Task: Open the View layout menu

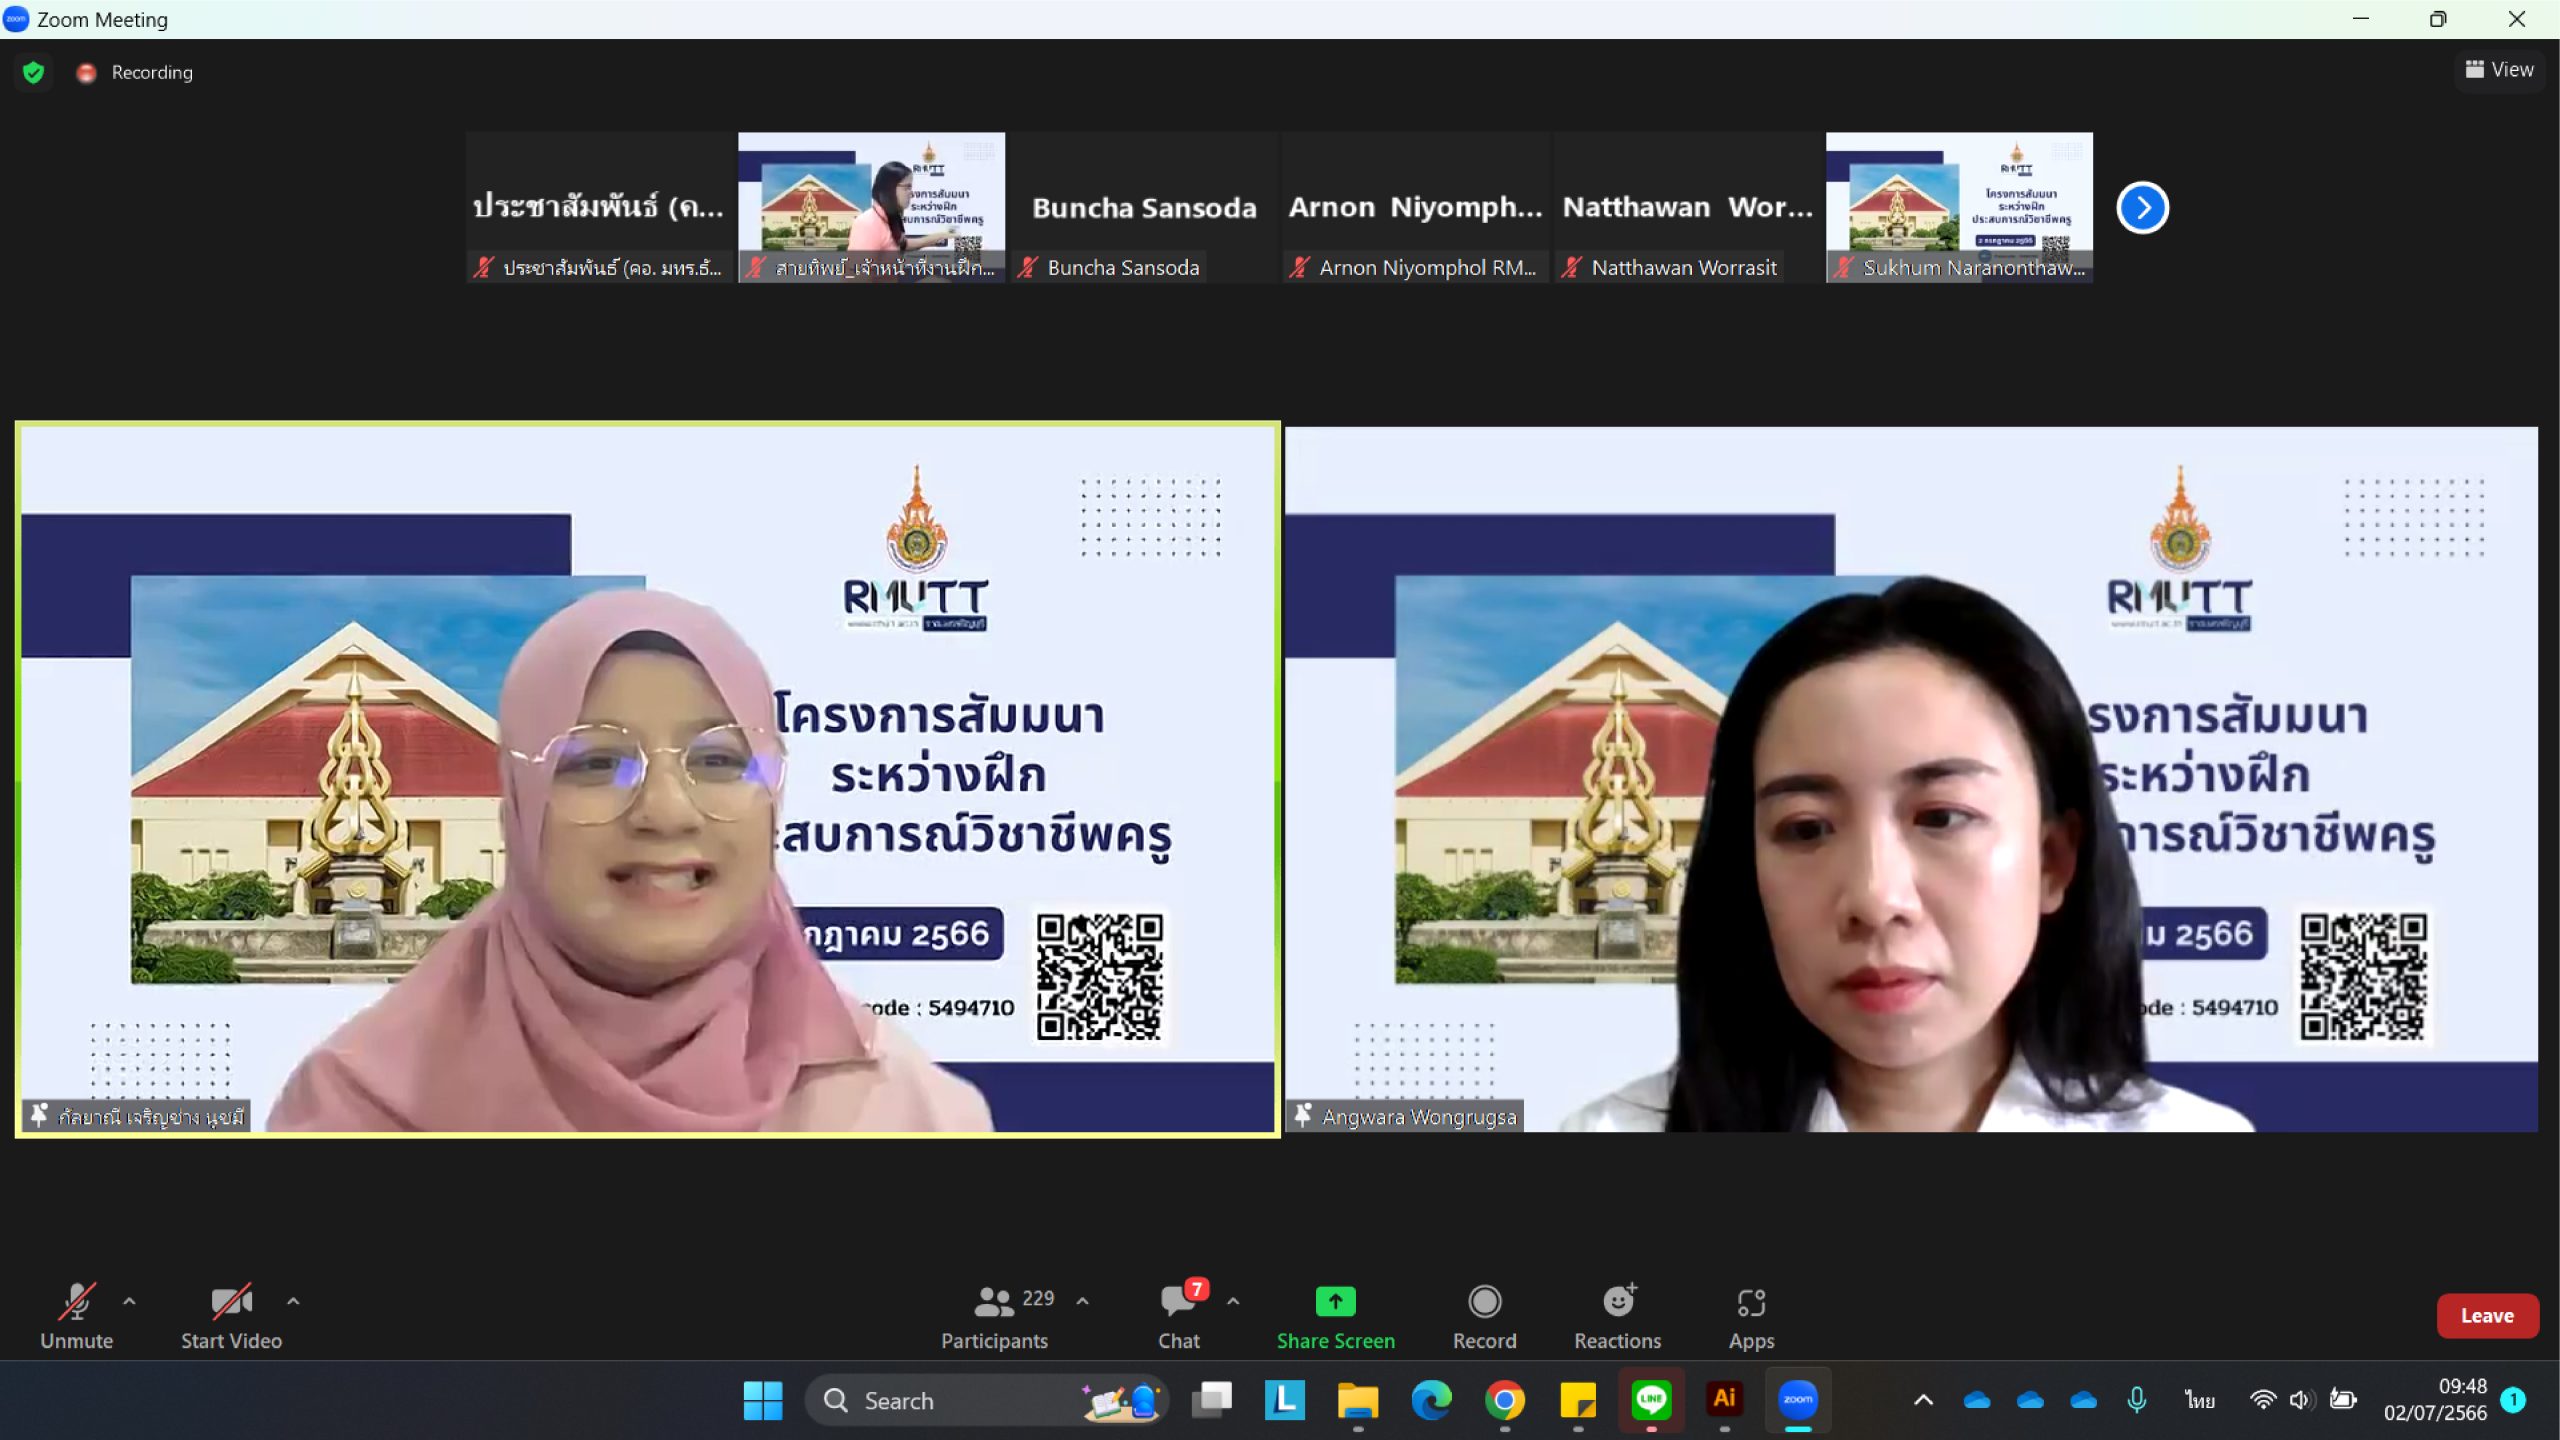Action: tap(2499, 70)
